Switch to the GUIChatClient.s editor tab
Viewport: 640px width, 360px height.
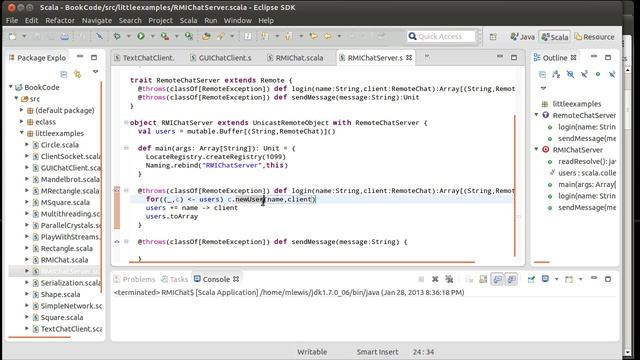pos(221,58)
